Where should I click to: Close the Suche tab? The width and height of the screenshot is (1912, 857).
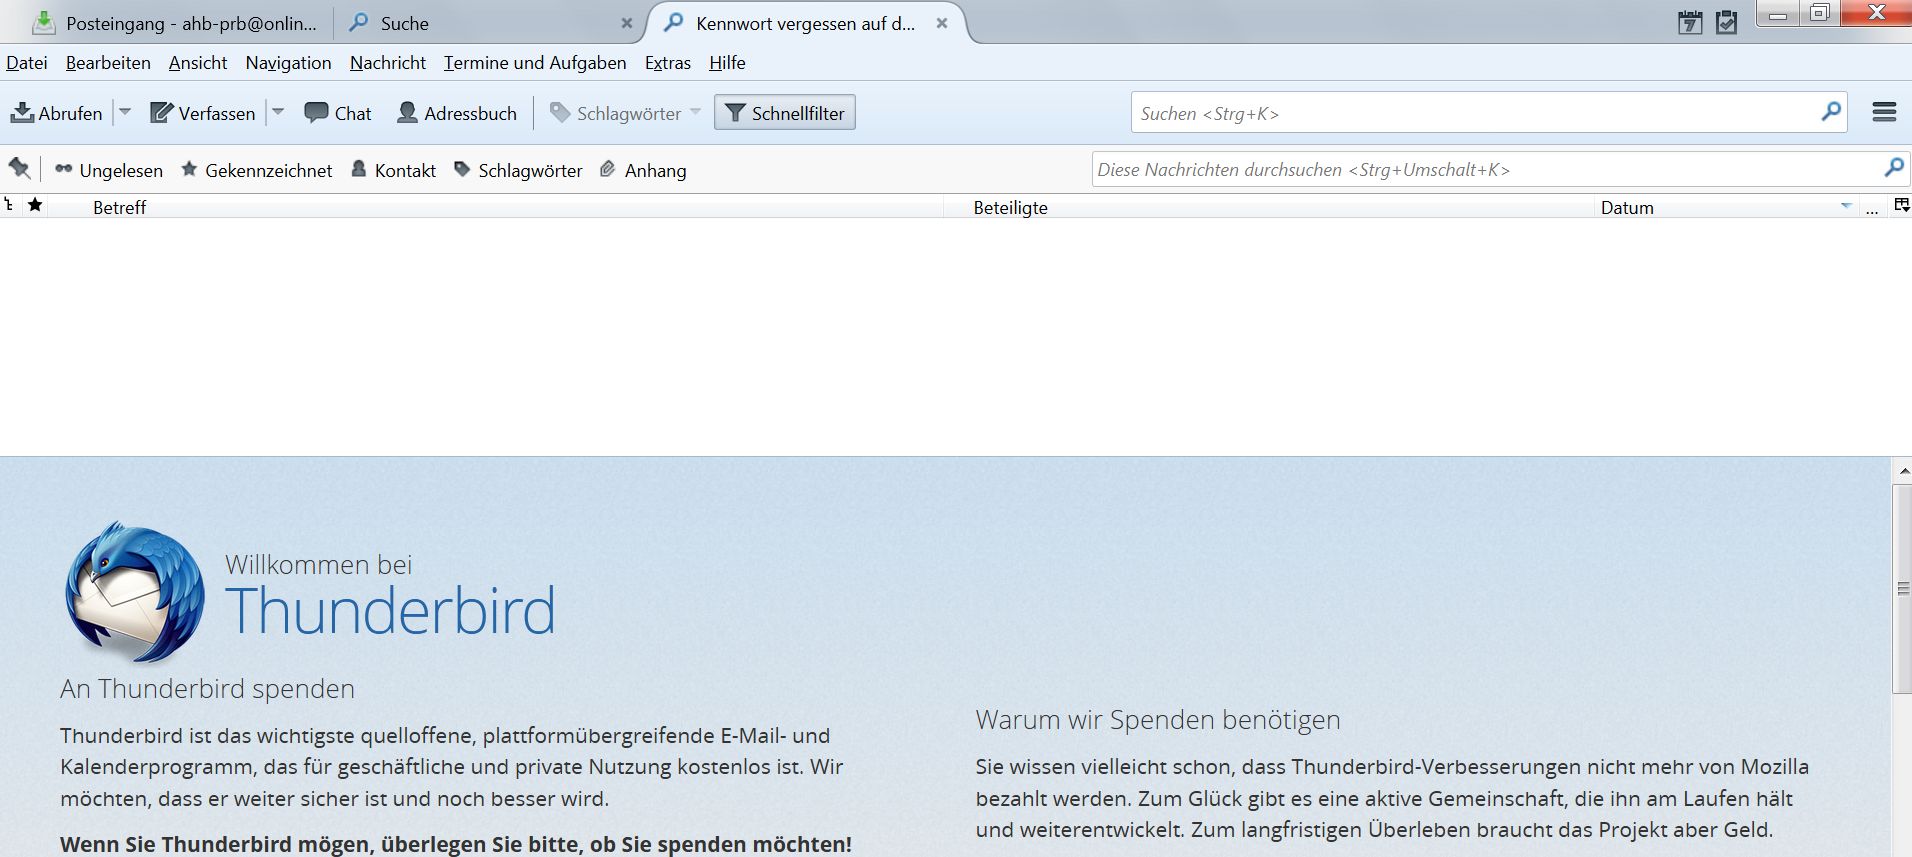coord(627,23)
